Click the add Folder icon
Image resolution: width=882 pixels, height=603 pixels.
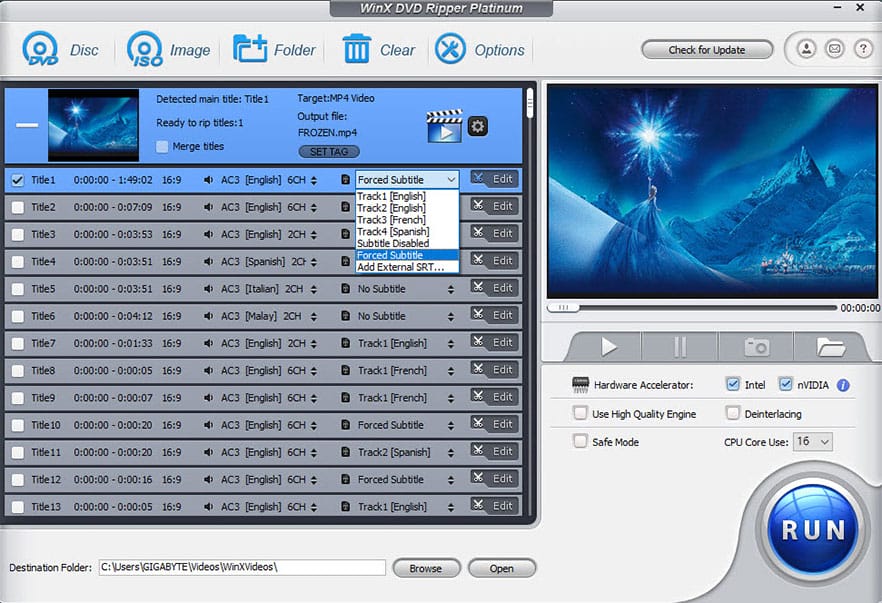pyautogui.click(x=250, y=49)
